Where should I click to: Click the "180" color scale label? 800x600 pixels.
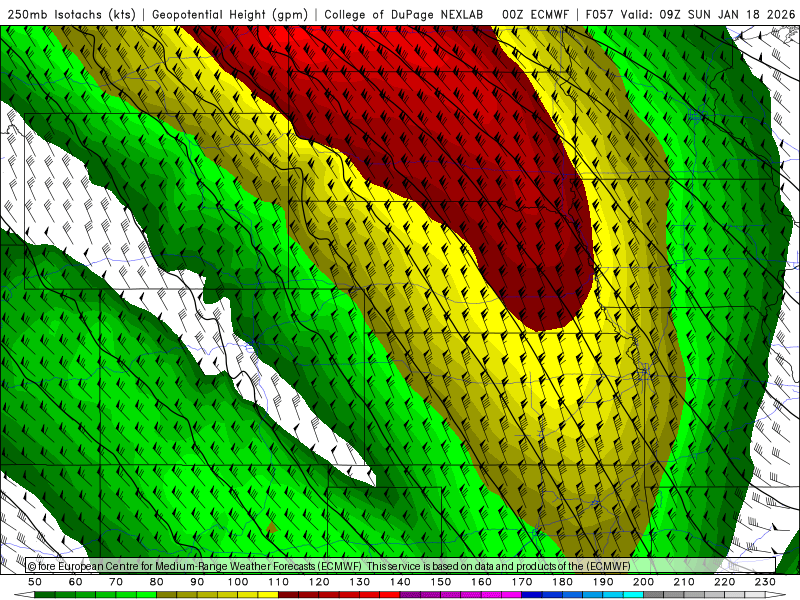click(x=562, y=582)
